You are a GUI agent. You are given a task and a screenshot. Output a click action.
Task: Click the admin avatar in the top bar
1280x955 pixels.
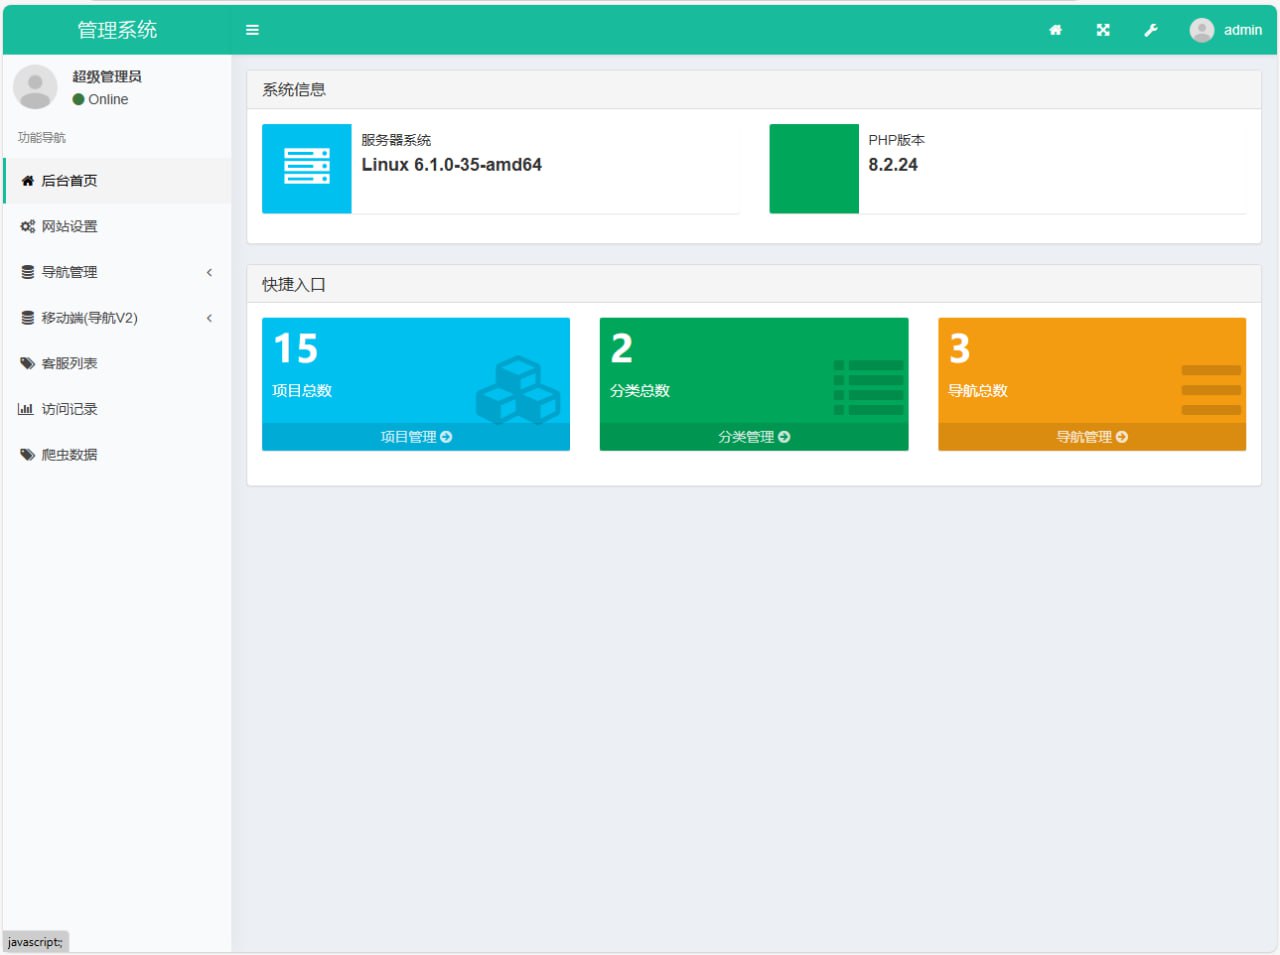pos(1201,30)
